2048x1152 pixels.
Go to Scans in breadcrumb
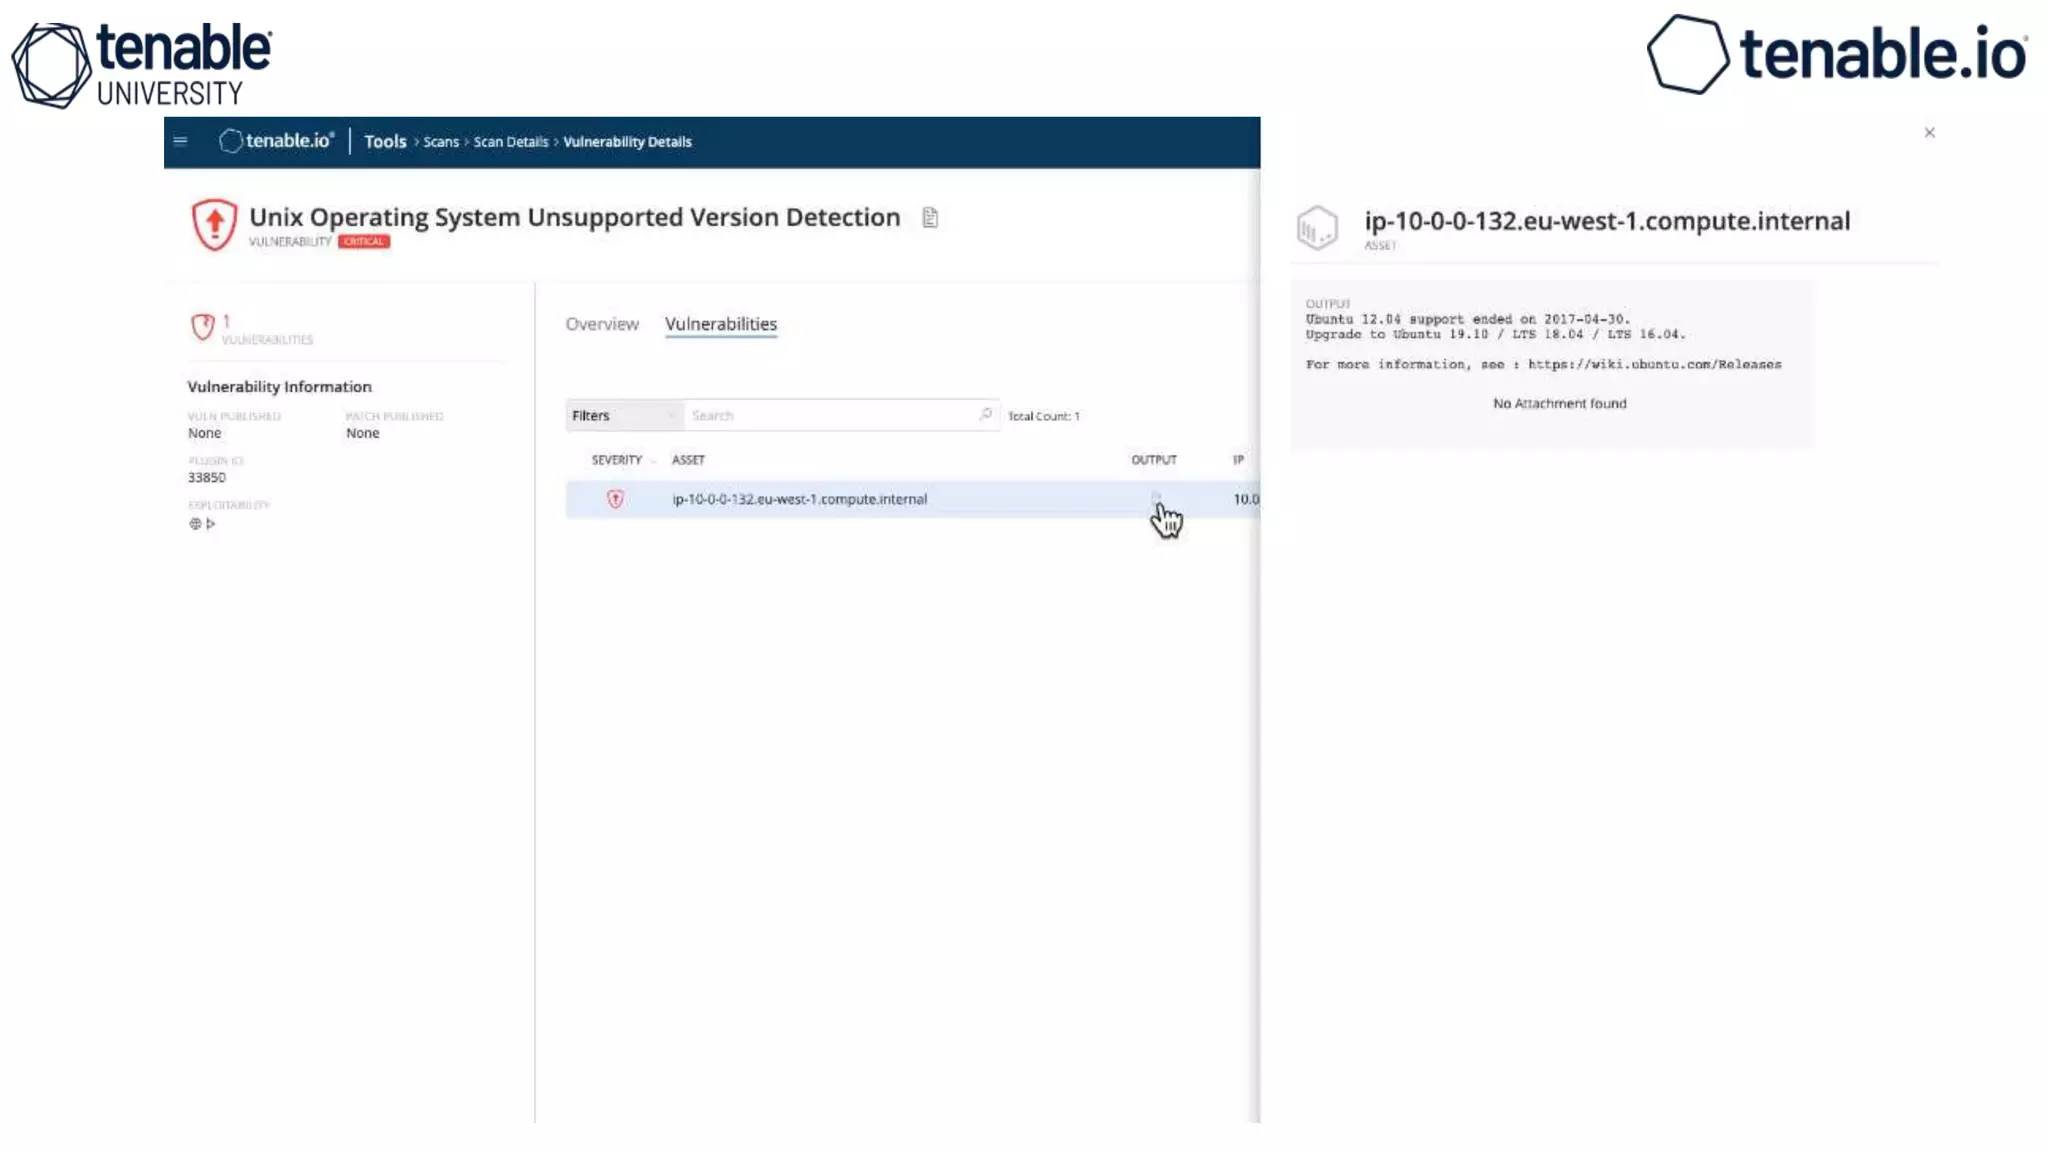[x=440, y=142]
